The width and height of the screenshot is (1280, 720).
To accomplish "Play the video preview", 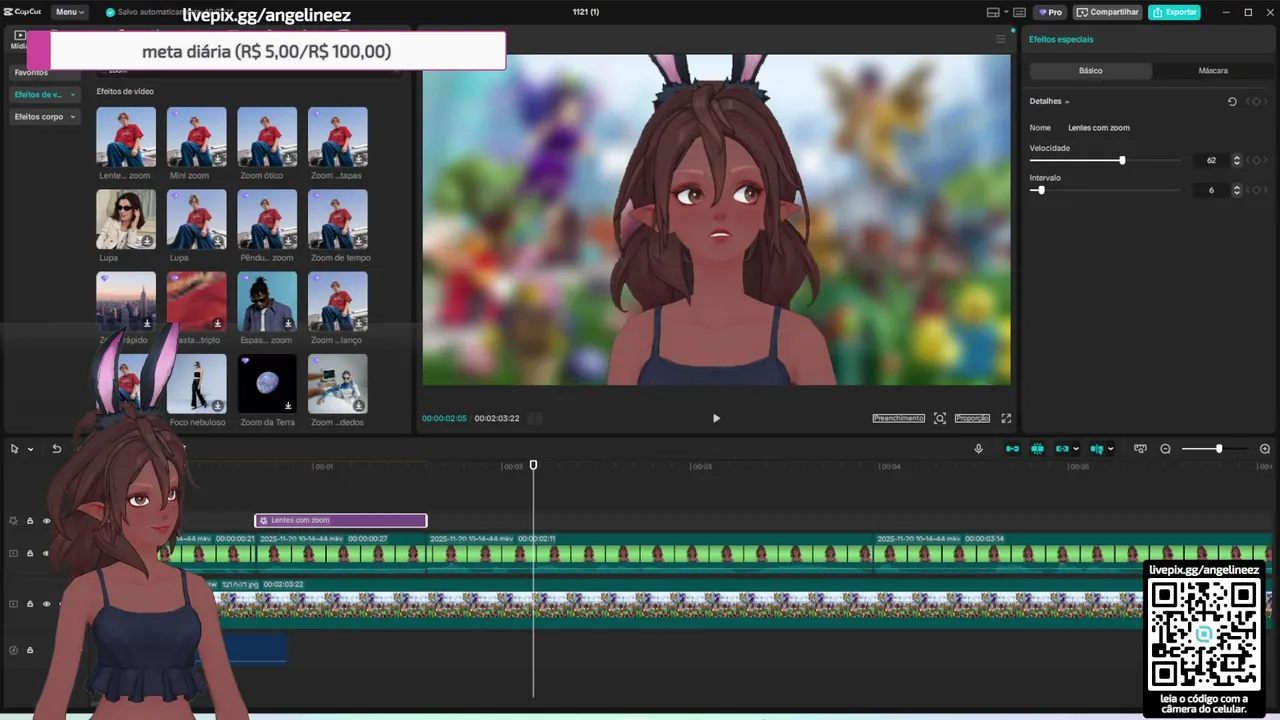I will tap(716, 418).
